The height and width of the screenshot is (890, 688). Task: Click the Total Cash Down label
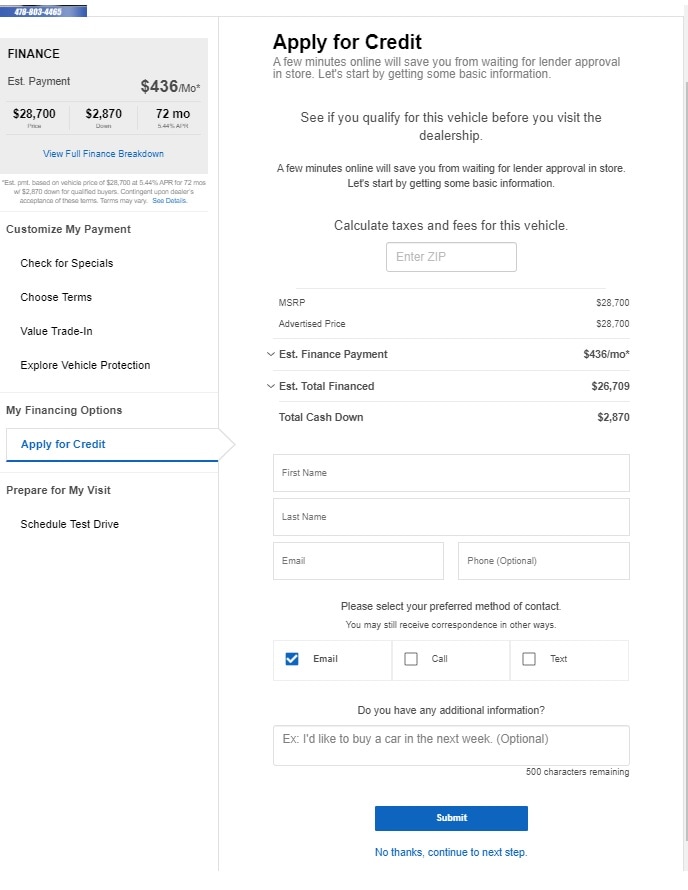321,417
